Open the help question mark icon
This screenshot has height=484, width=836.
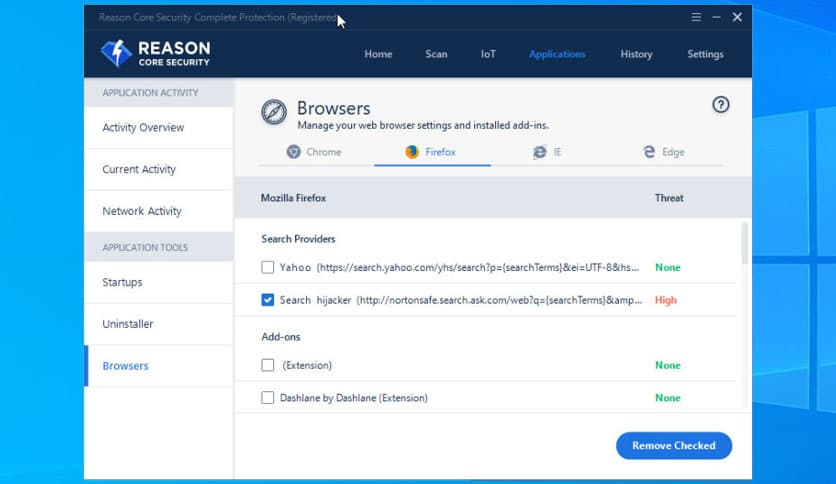tap(720, 104)
